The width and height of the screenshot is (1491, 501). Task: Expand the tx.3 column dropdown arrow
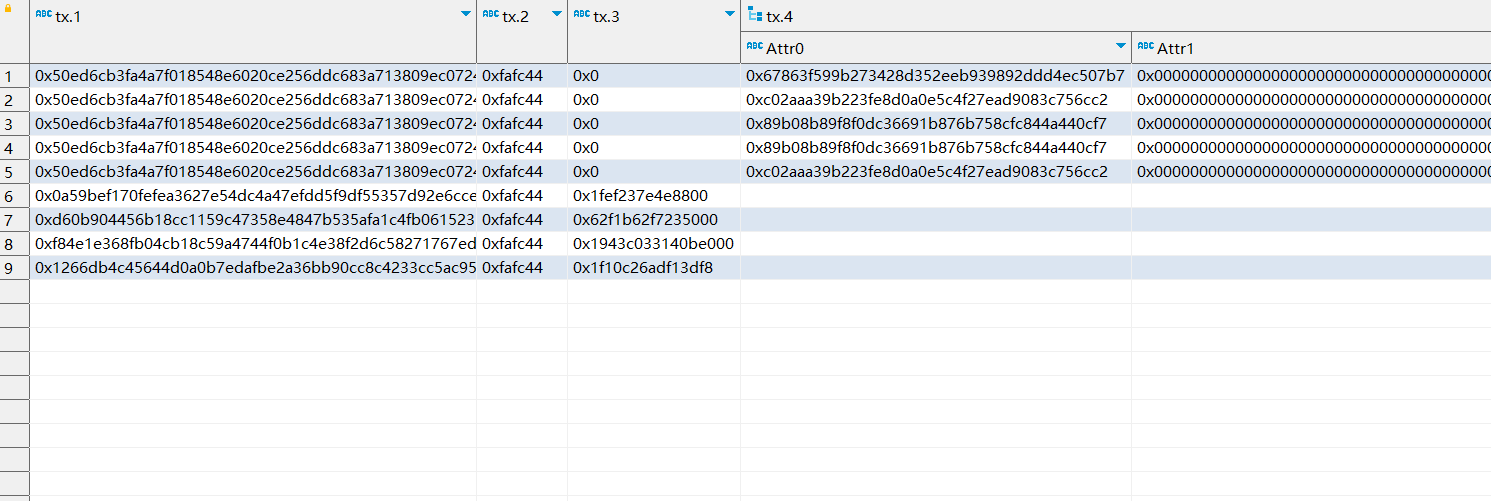click(729, 15)
